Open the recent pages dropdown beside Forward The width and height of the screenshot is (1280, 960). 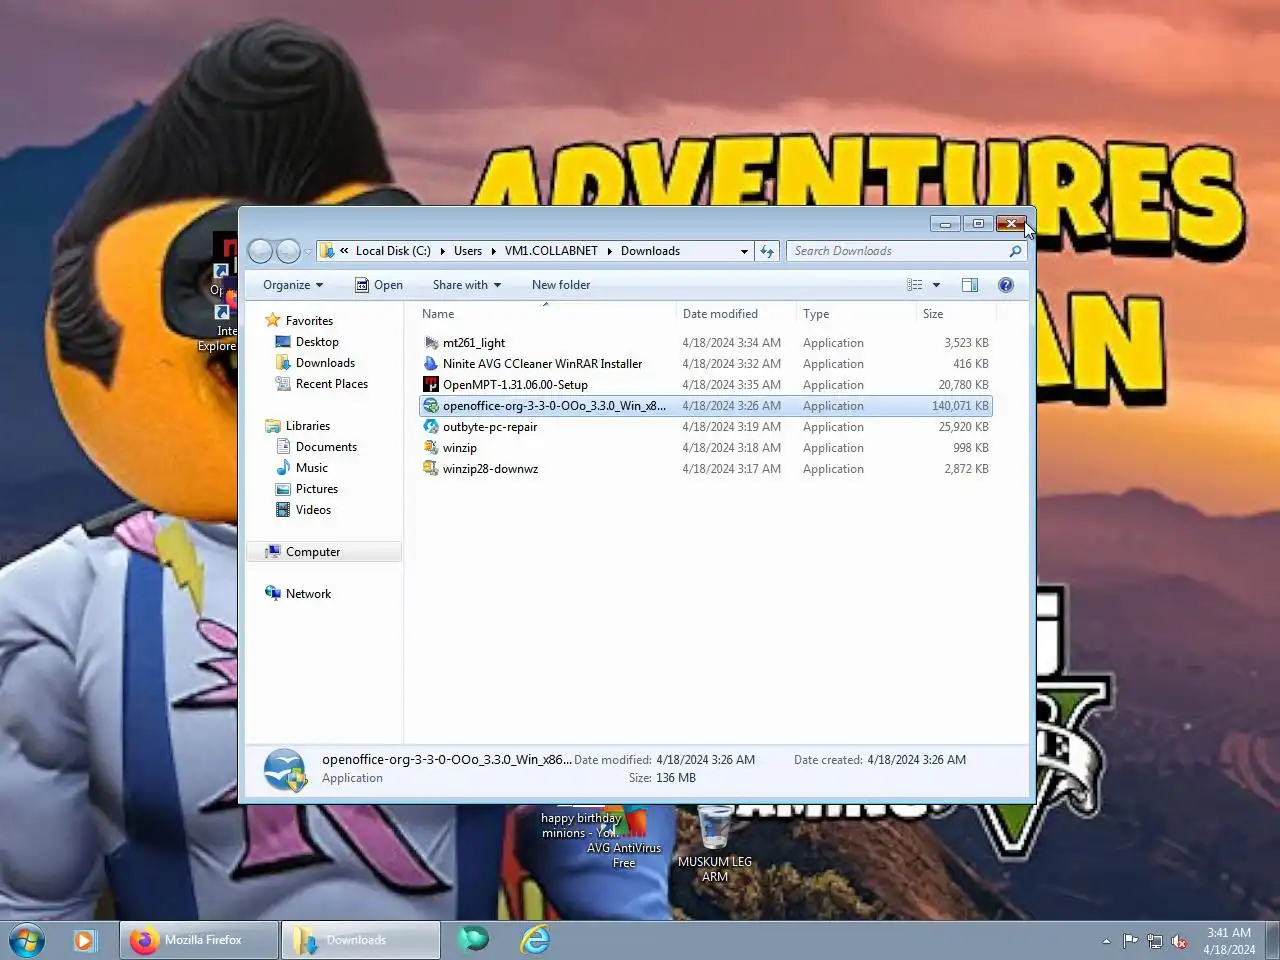[308, 252]
